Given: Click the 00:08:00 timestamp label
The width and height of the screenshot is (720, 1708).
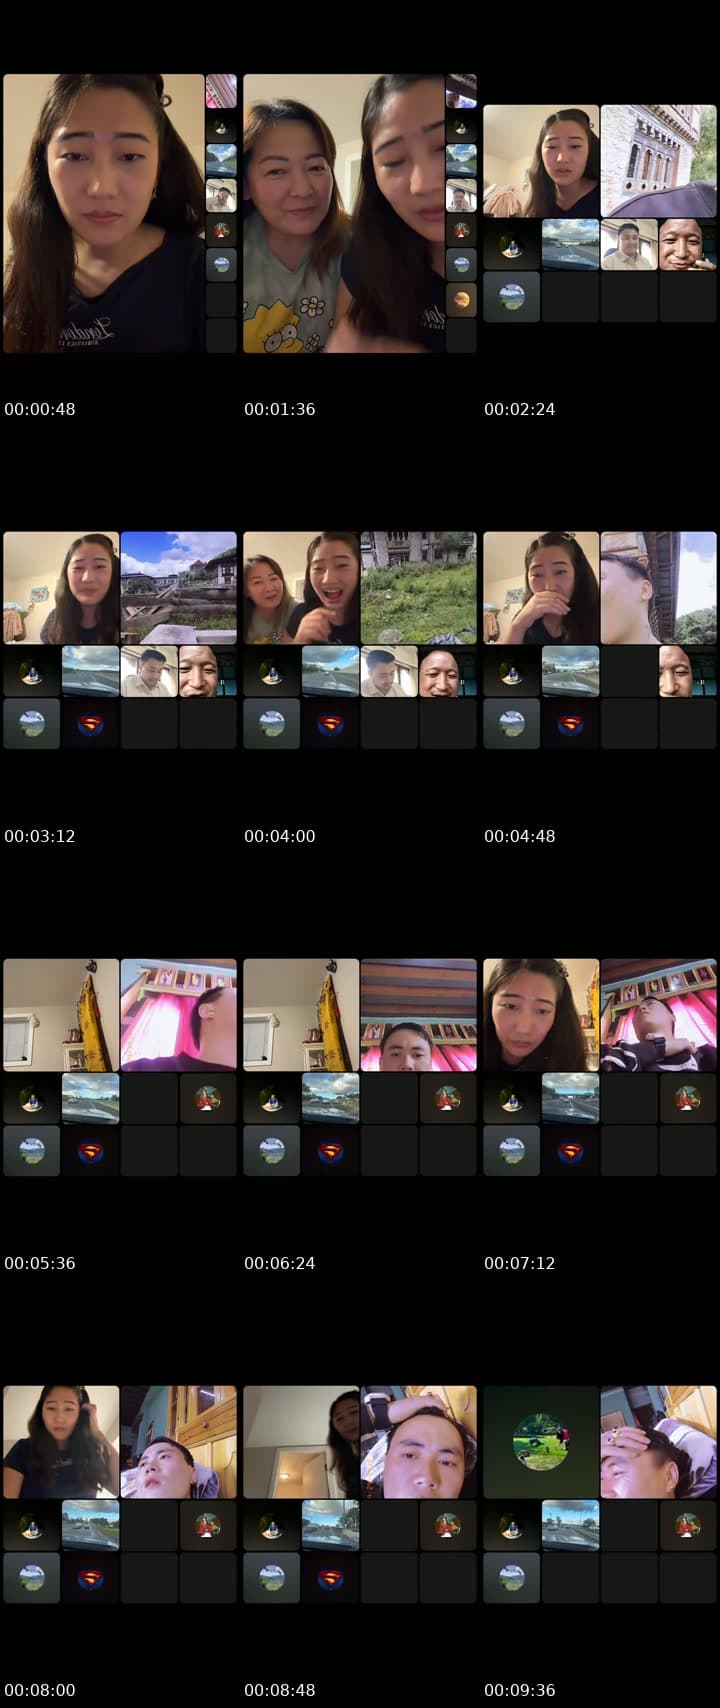Looking at the screenshot, I should coord(39,1690).
